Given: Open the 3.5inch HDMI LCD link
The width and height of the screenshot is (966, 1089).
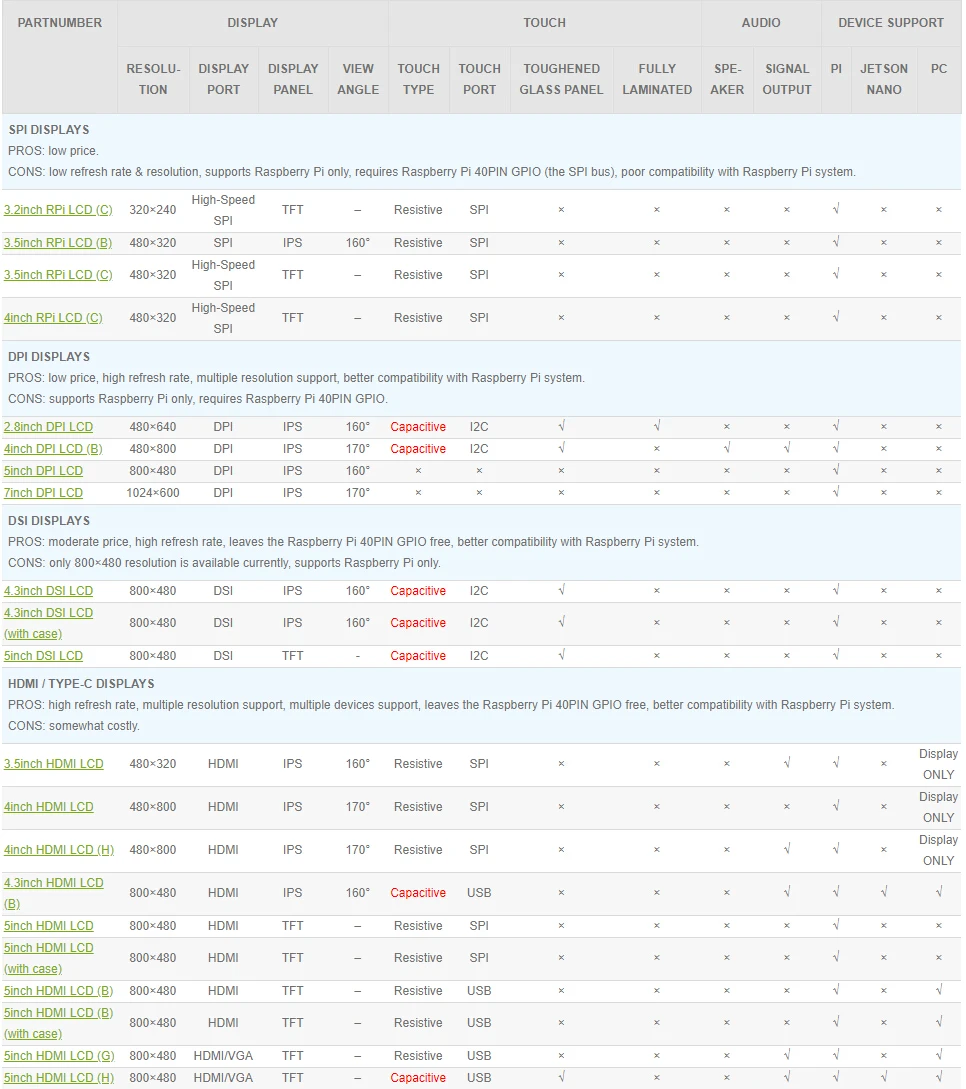Looking at the screenshot, I should (x=53, y=764).
